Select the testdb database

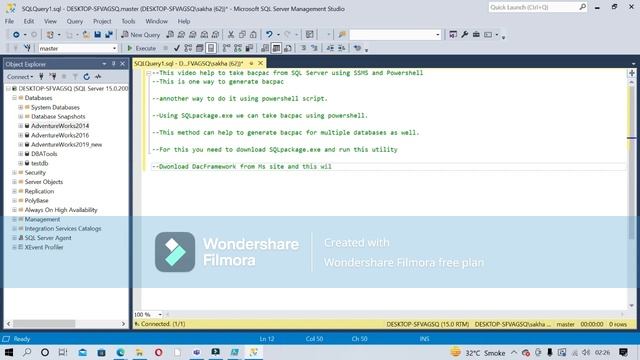40,163
